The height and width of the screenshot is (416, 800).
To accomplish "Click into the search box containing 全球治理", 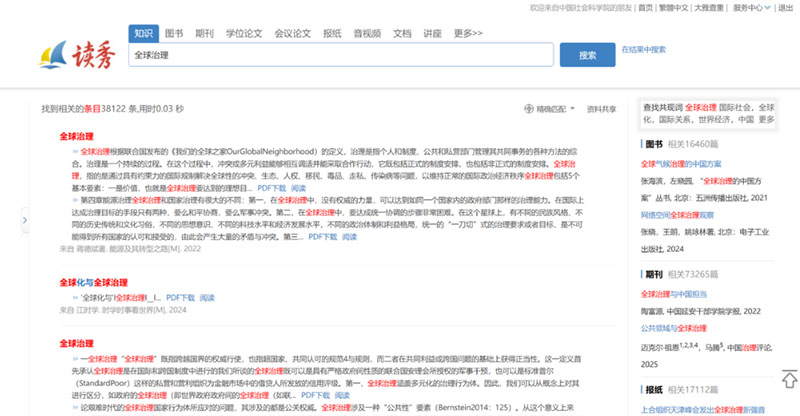I will click(340, 55).
